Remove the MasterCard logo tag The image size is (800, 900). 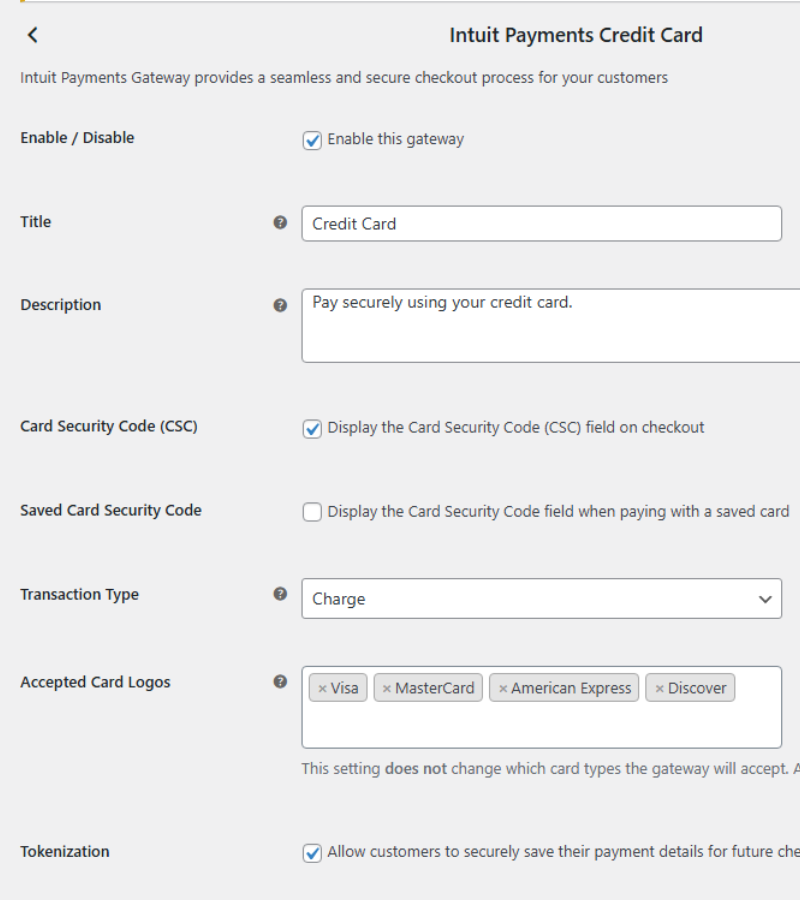(x=386, y=688)
